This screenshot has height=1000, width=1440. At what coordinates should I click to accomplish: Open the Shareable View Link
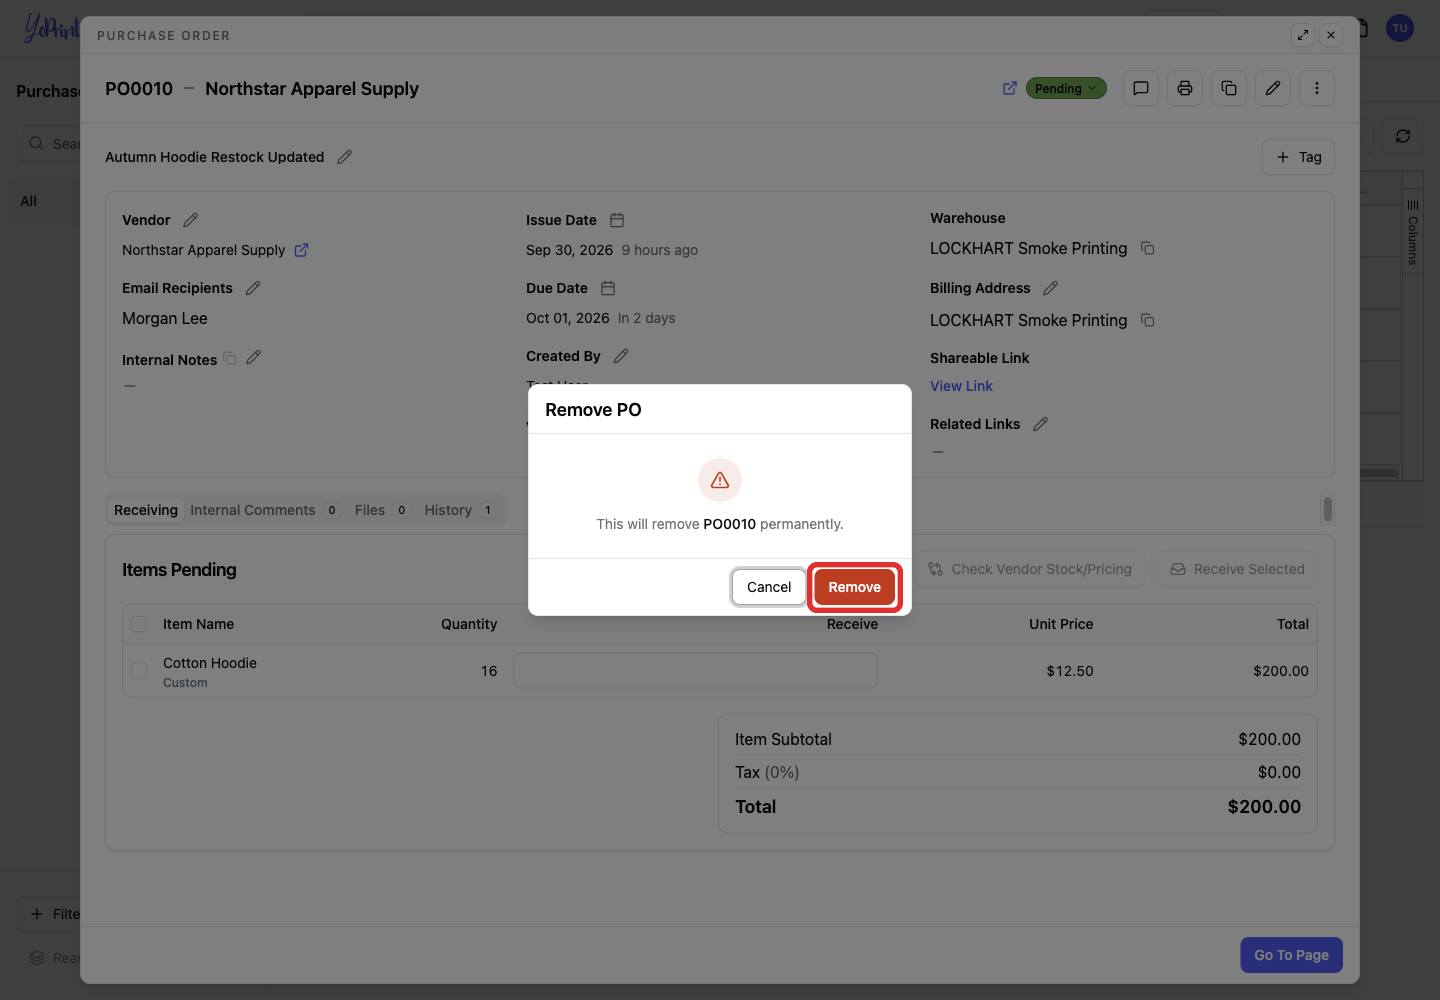961,386
